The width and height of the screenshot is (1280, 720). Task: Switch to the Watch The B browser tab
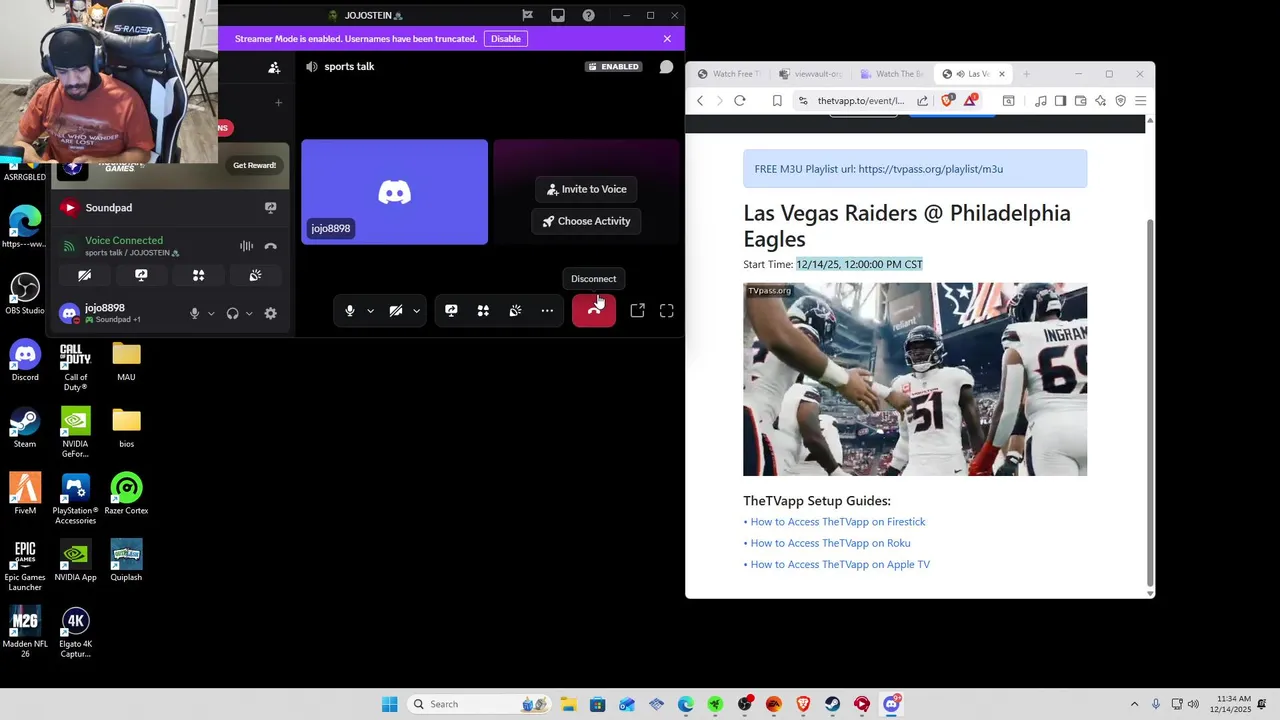click(892, 74)
